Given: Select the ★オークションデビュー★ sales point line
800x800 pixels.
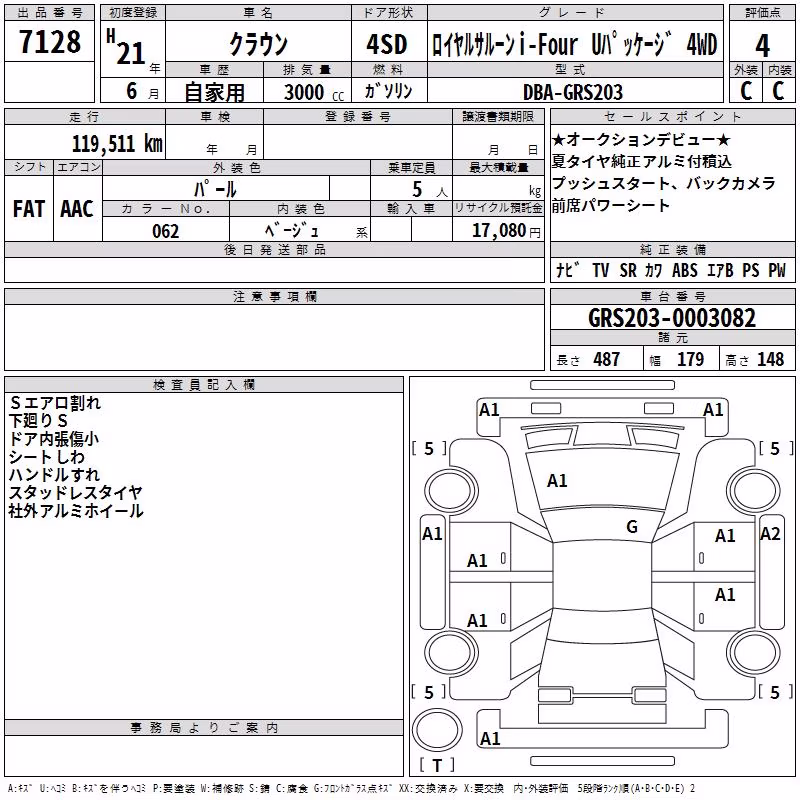Looking at the screenshot, I should click(641, 139).
